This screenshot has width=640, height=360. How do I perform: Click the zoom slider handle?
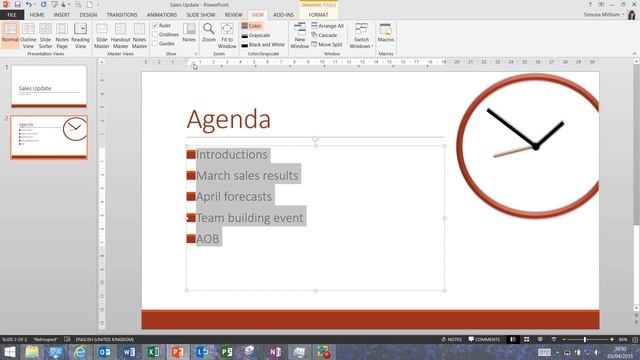pyautogui.click(x=585, y=339)
